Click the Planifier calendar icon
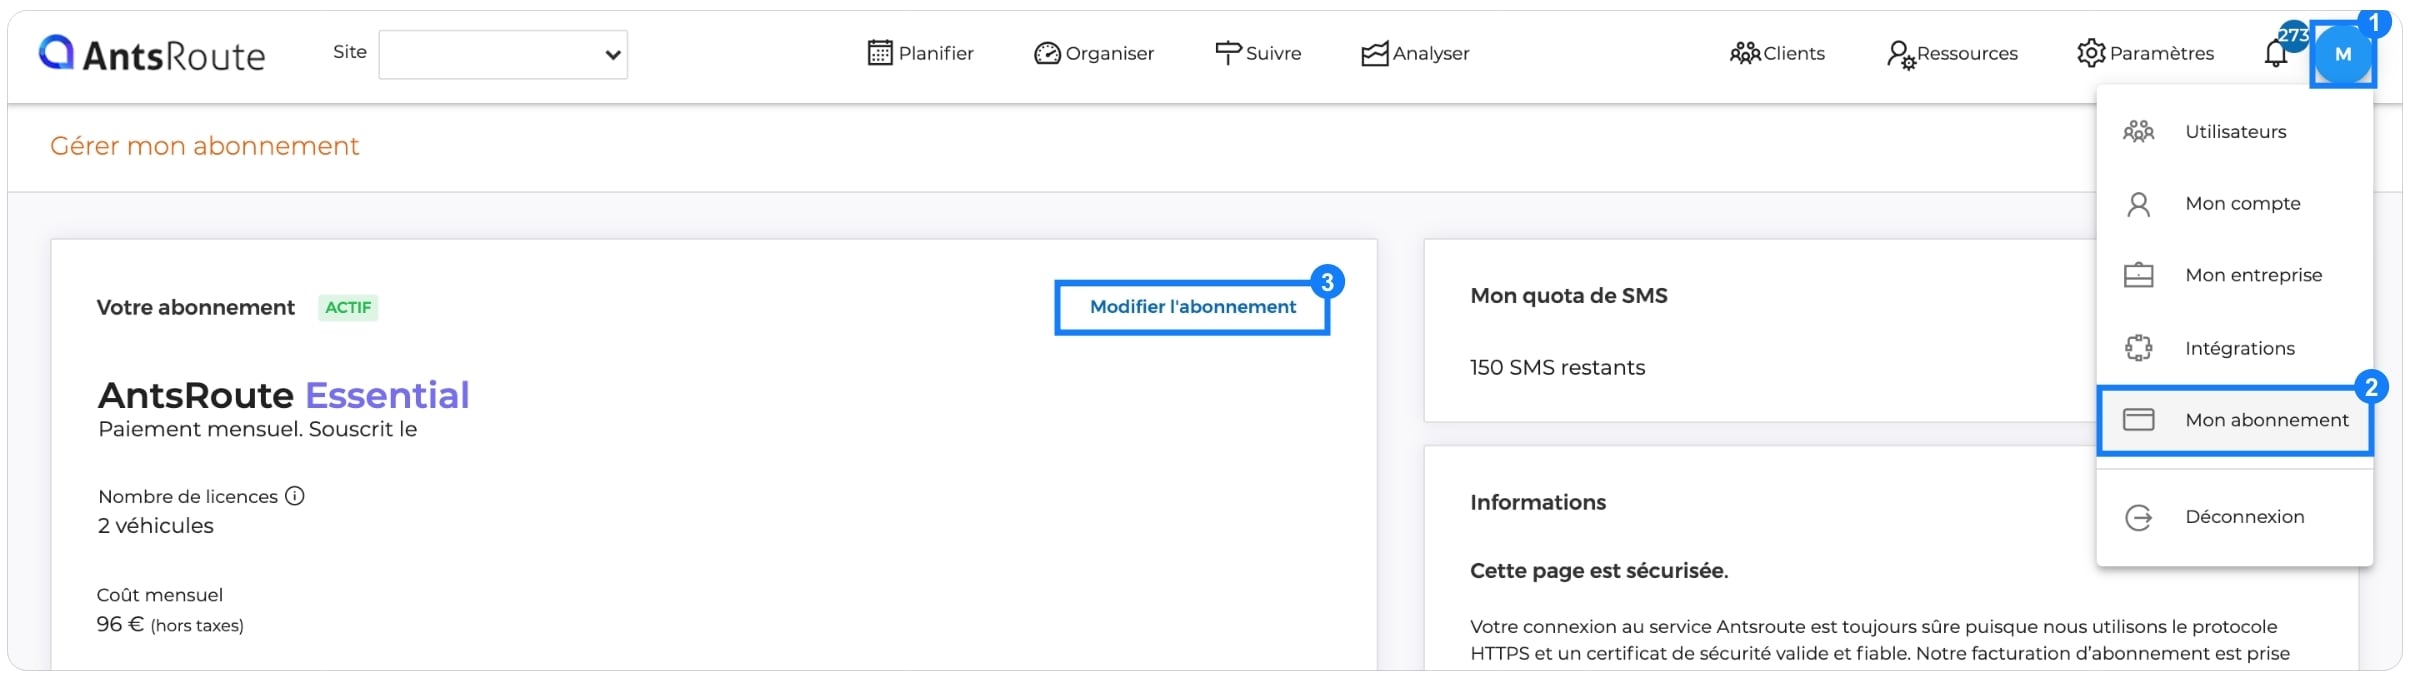This screenshot has height=678, width=2410. coord(880,53)
